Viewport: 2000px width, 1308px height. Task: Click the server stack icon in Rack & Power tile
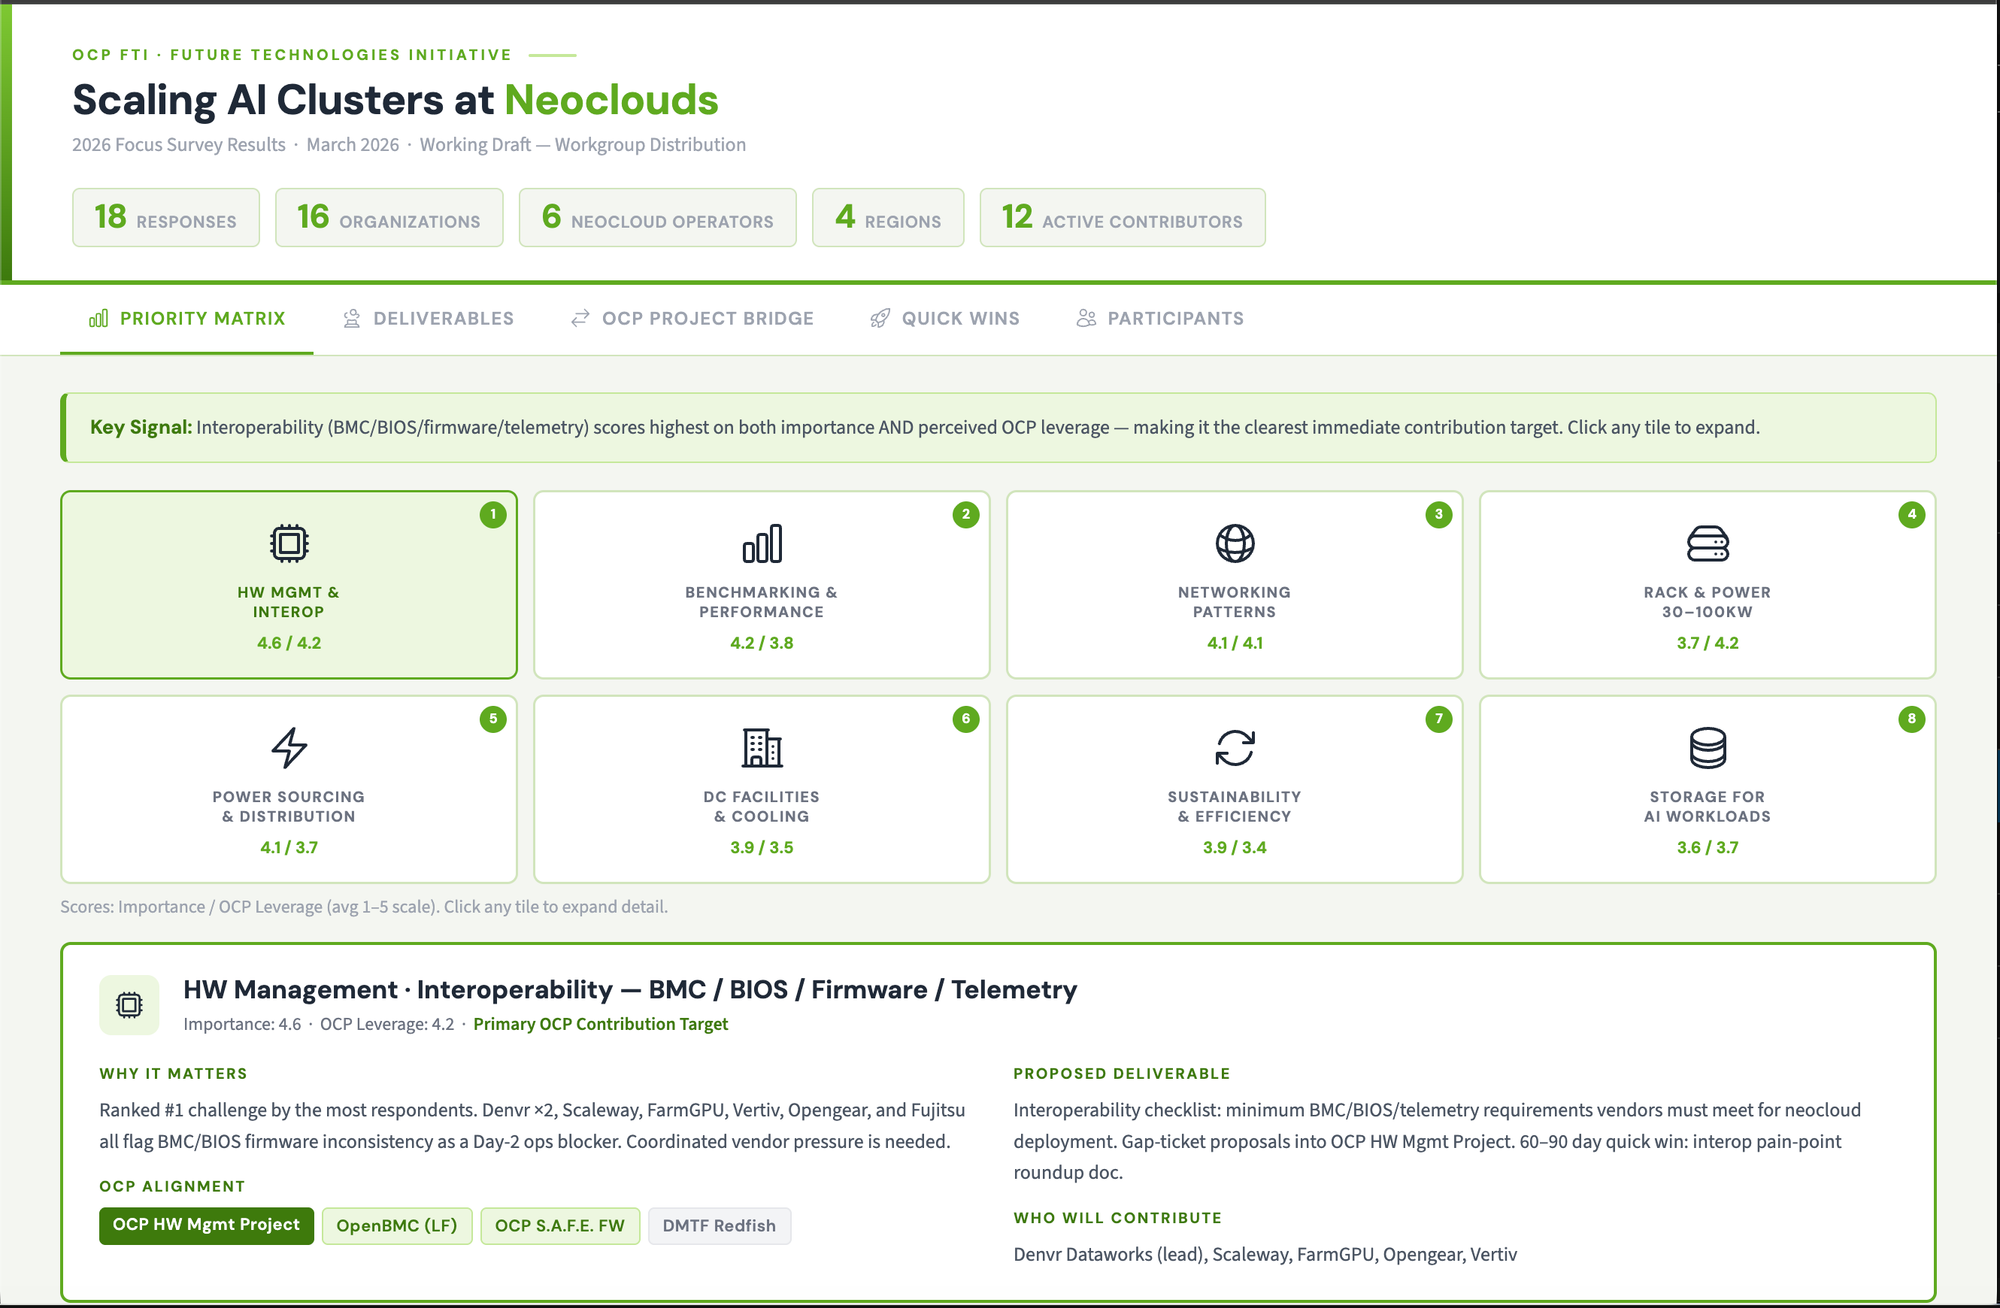[1707, 543]
